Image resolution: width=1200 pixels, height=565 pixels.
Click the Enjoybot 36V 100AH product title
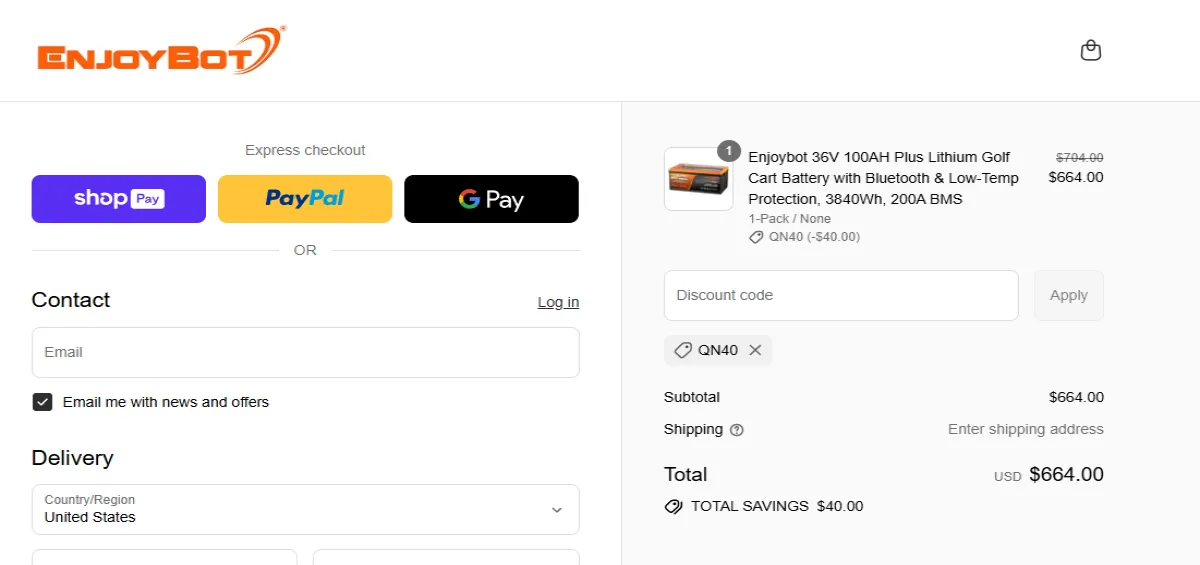pyautogui.click(x=884, y=178)
